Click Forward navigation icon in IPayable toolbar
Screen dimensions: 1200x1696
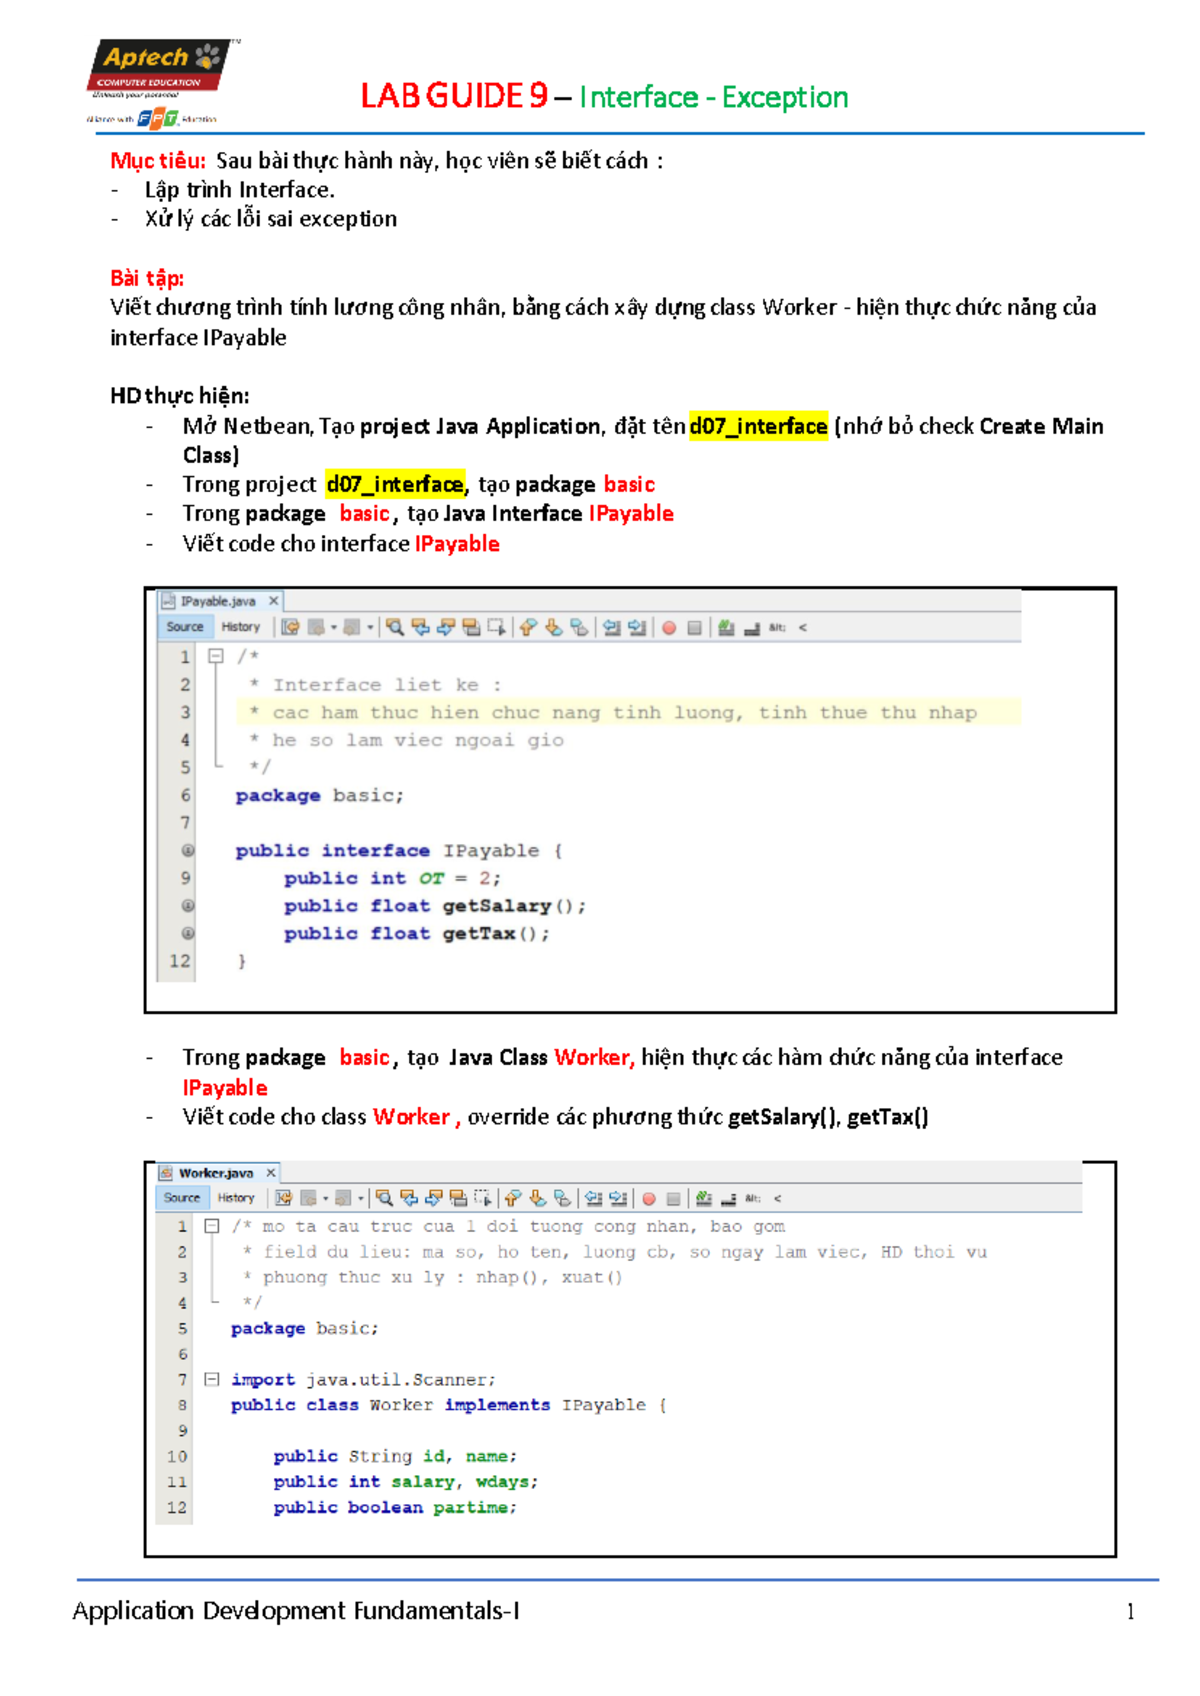(x=351, y=627)
